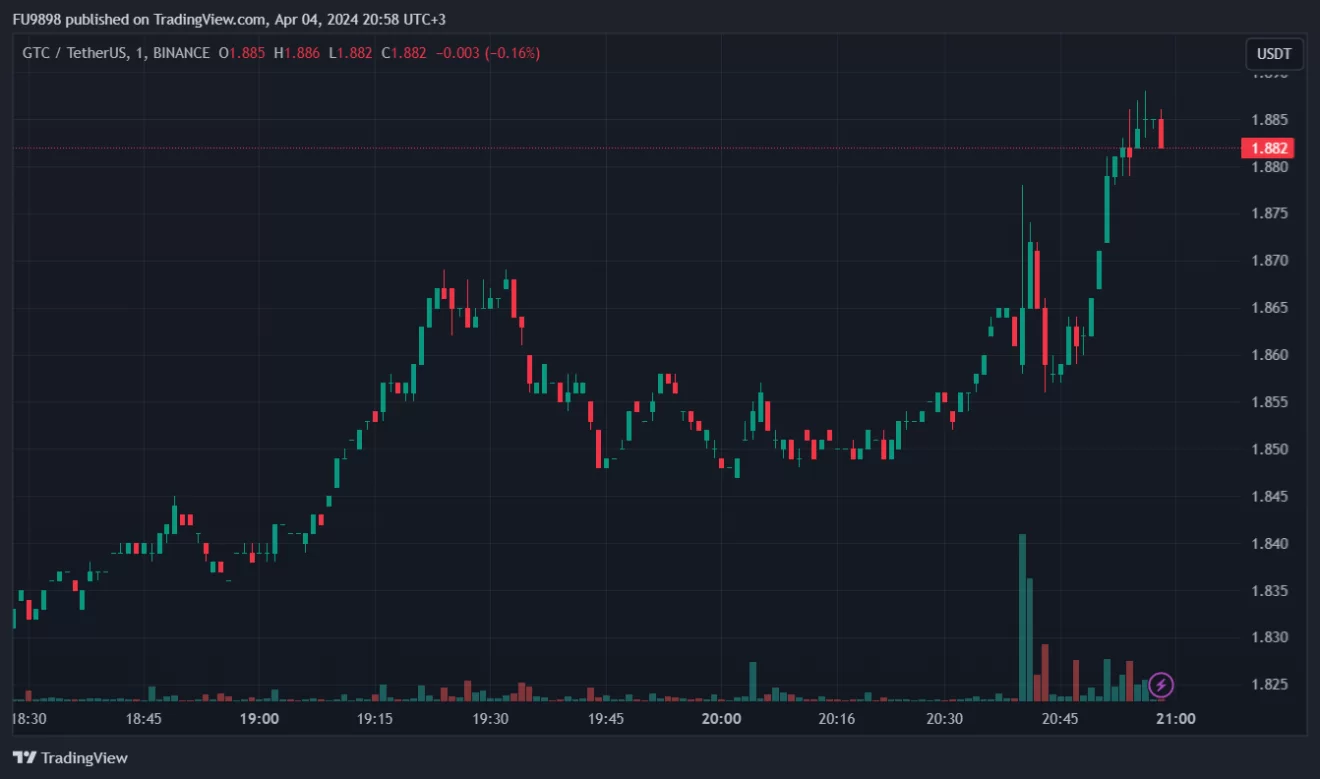Select the GTC / TetherUS symbol title
The height and width of the screenshot is (779, 1320).
tap(74, 53)
